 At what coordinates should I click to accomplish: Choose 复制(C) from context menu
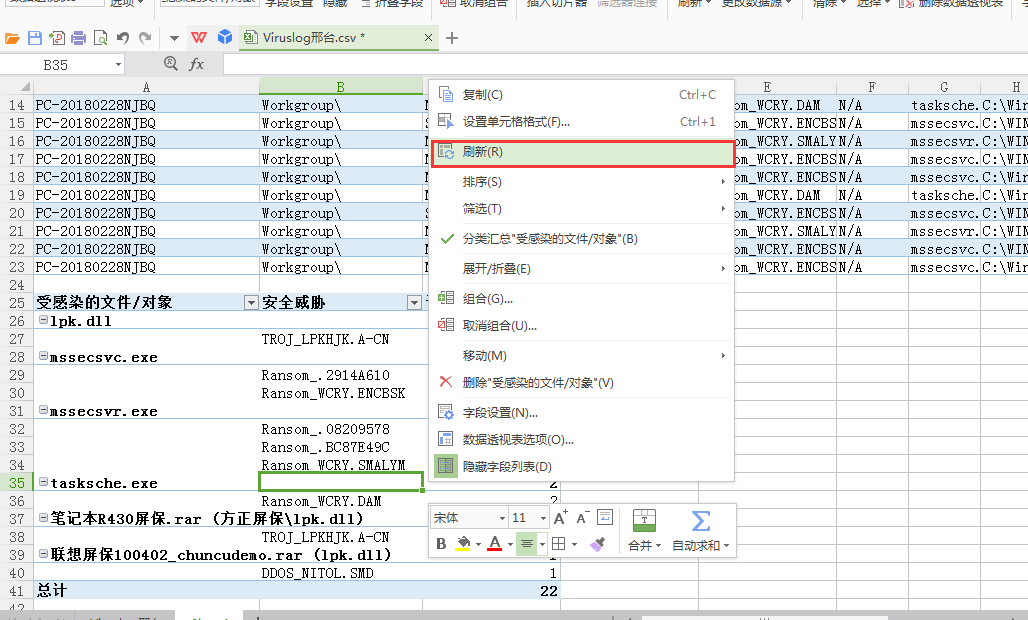(581, 95)
